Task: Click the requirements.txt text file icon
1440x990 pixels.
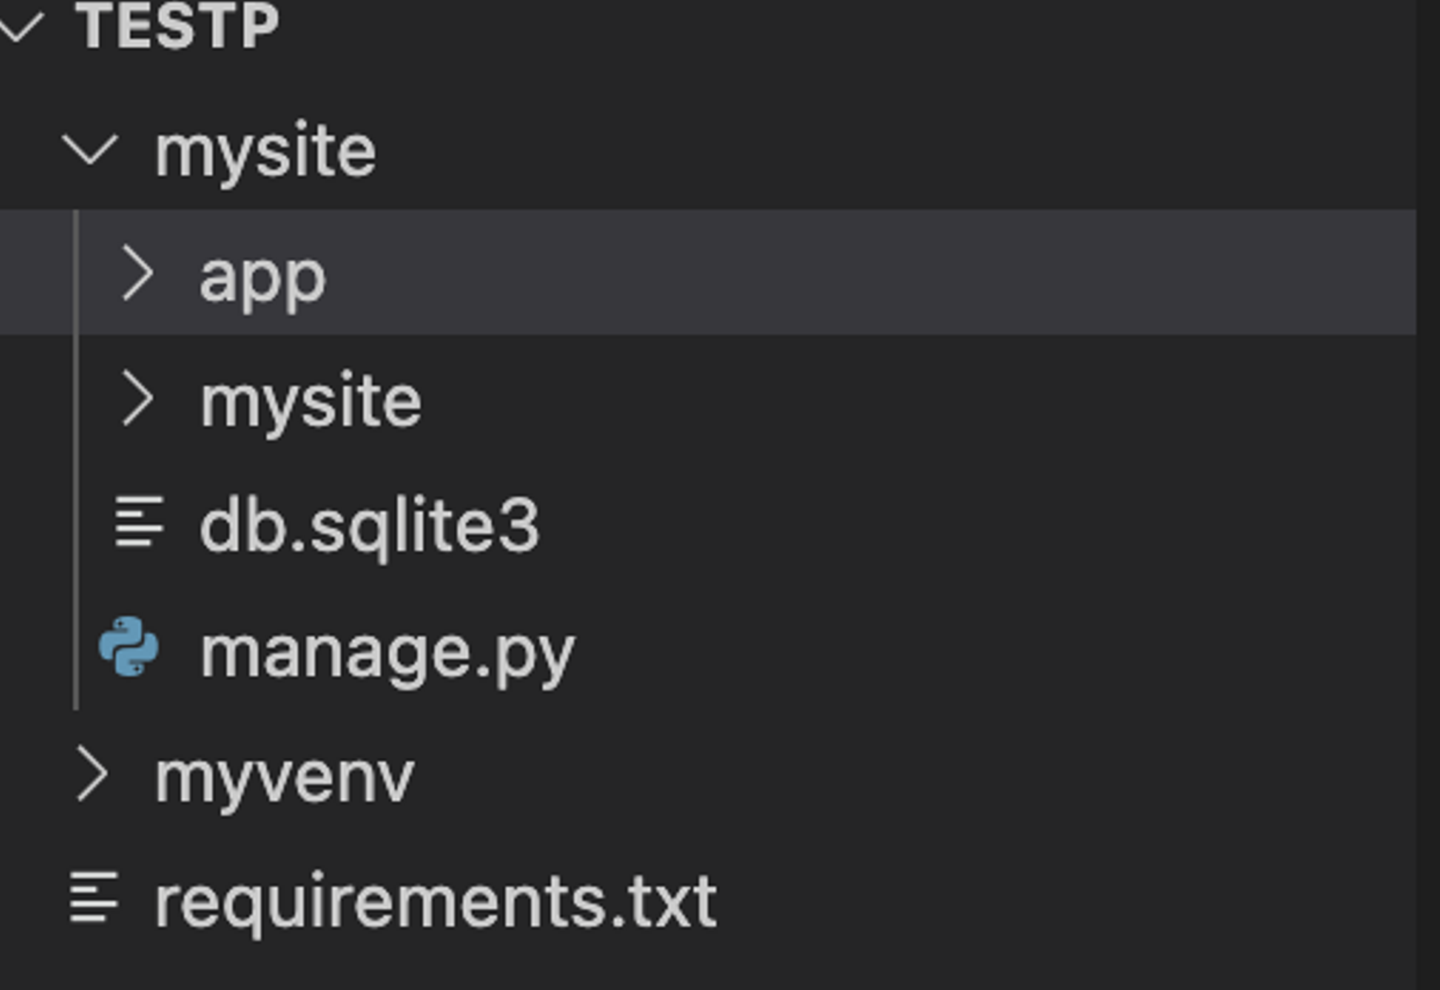Action: pos(94,897)
